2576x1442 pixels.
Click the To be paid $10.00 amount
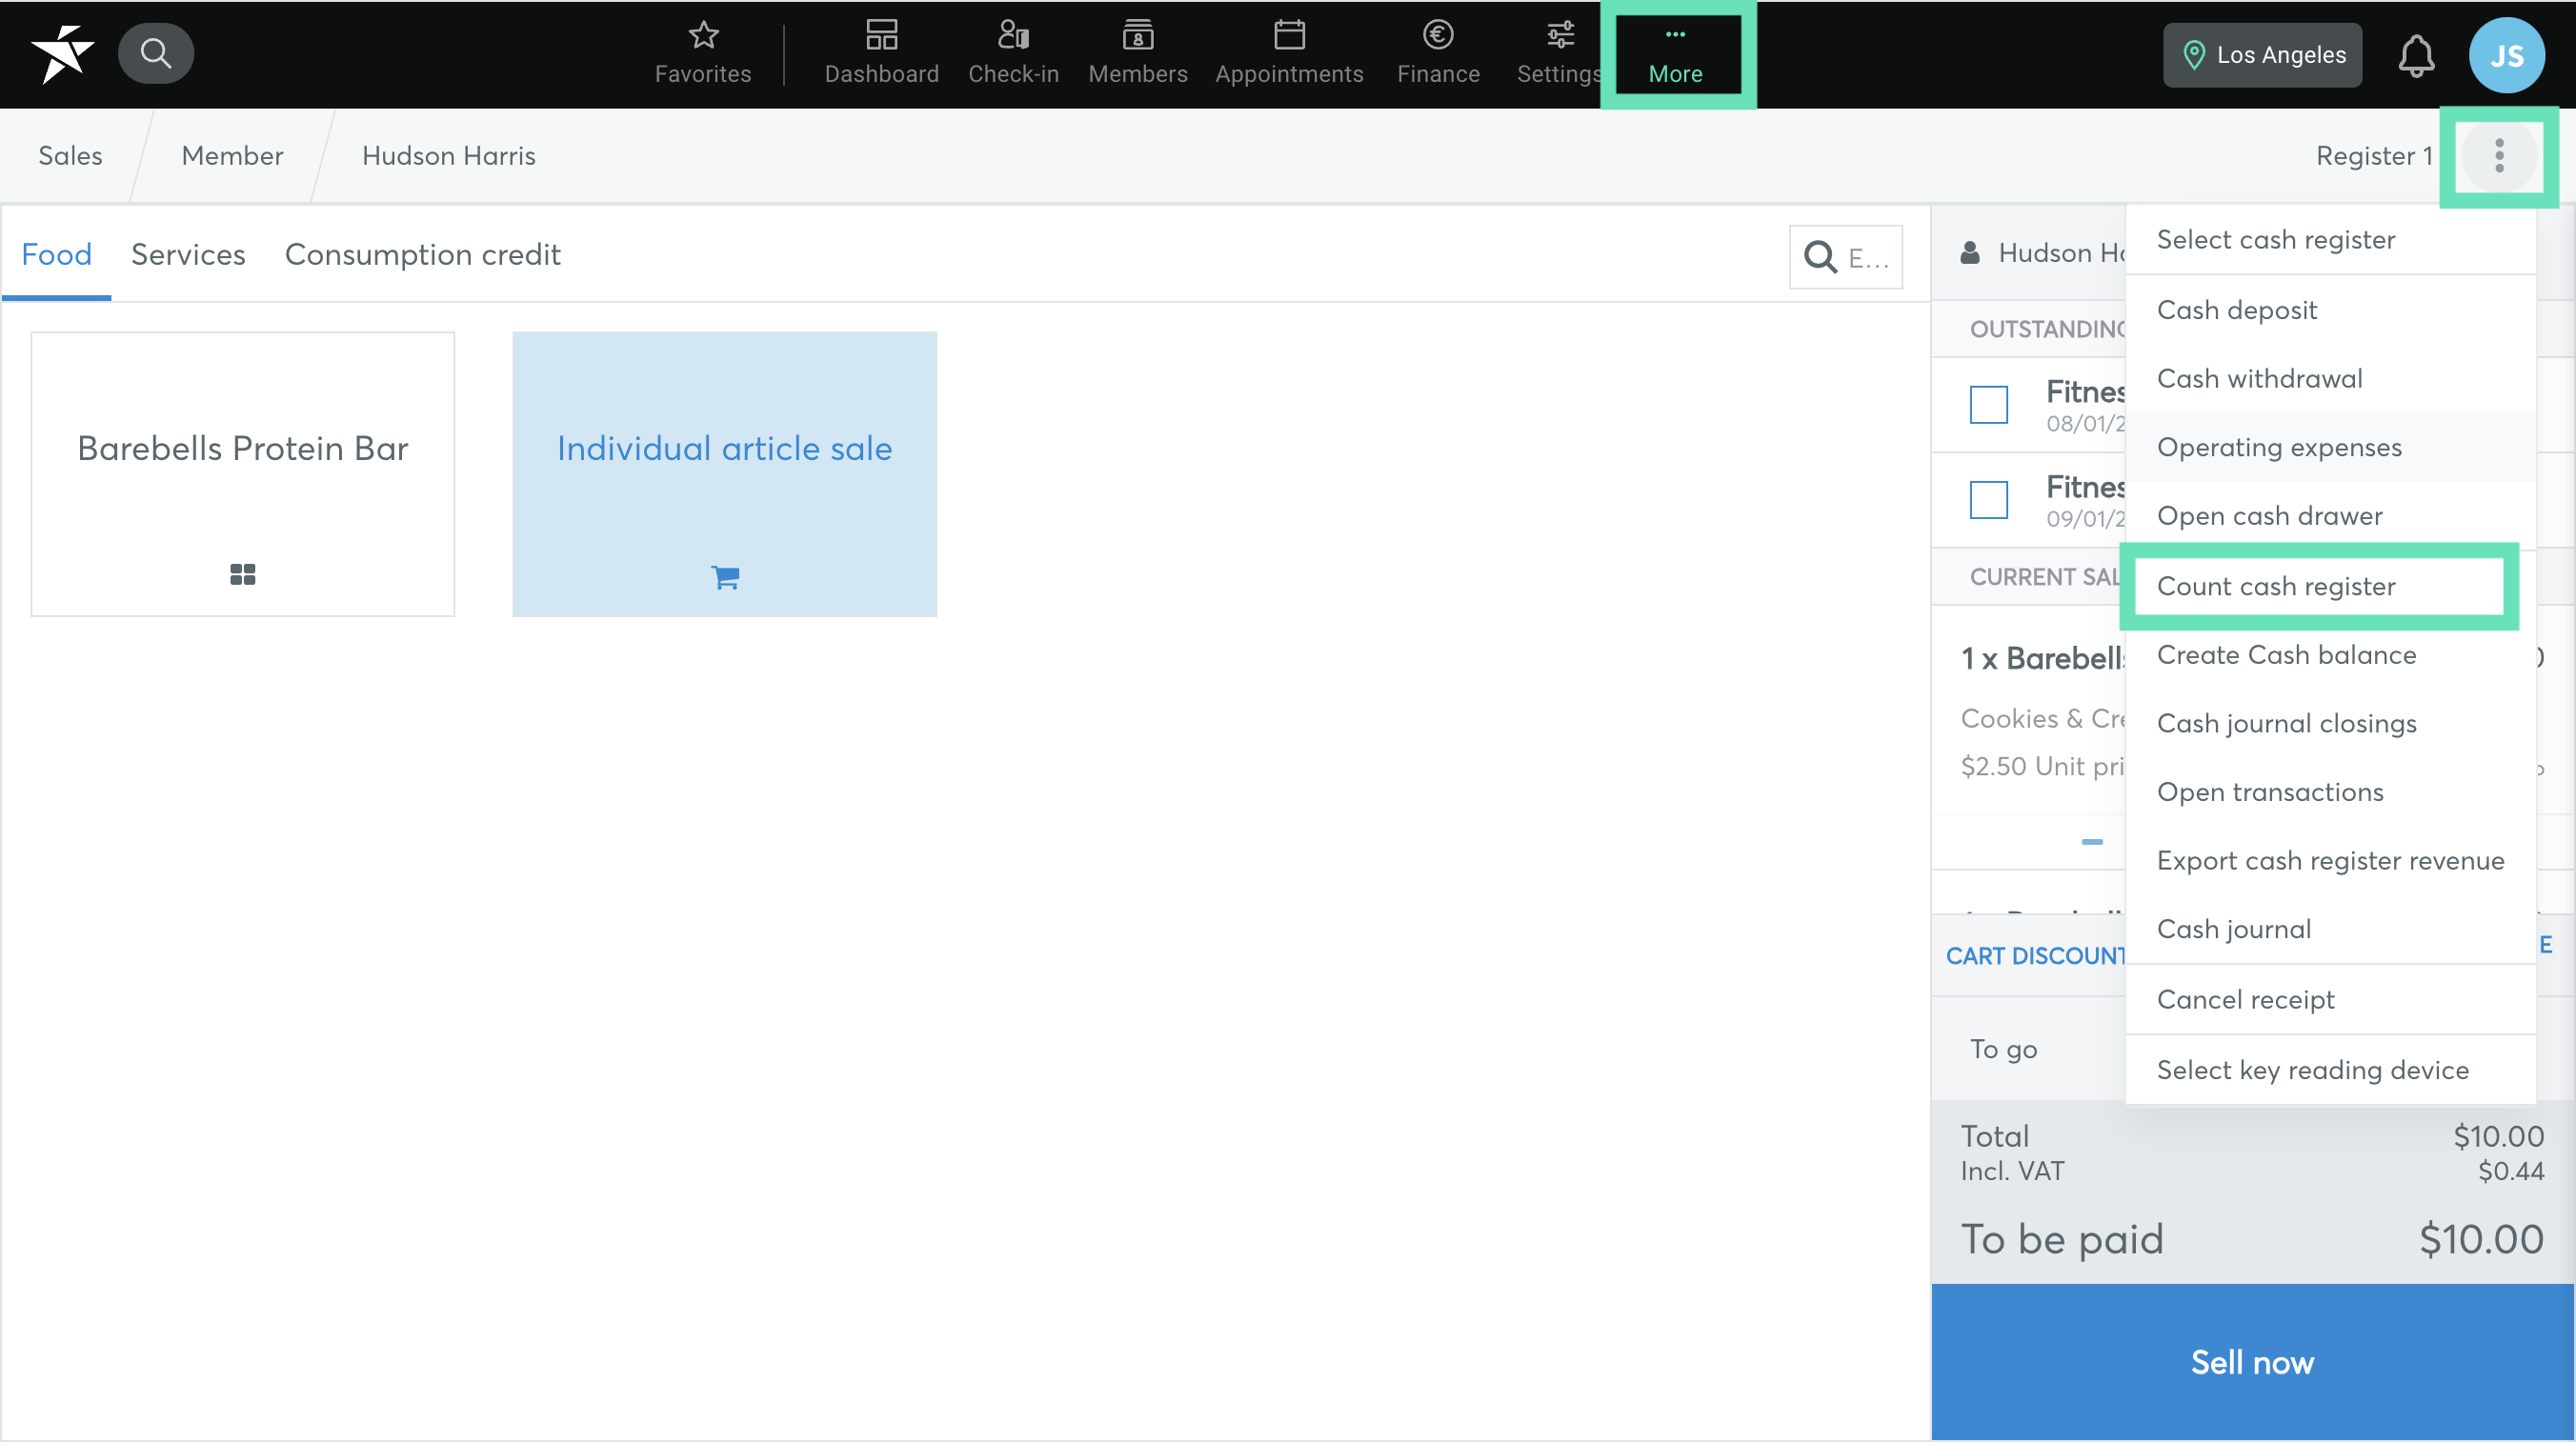[x=2481, y=1240]
